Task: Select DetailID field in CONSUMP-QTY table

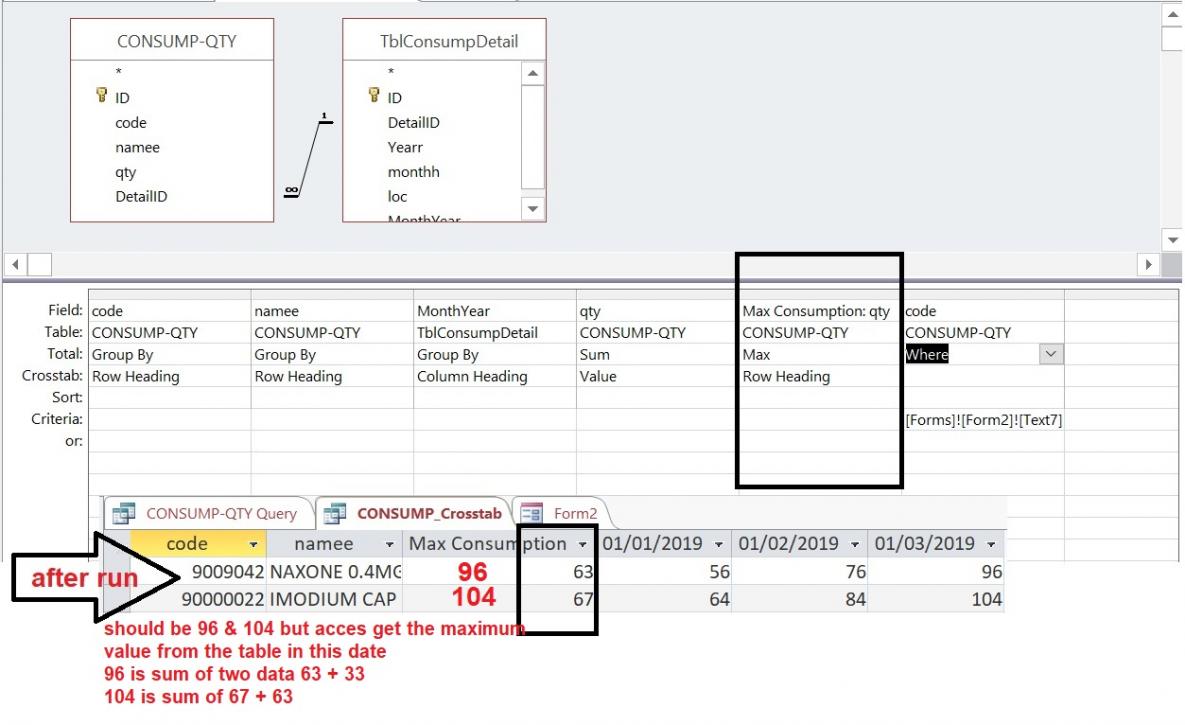Action: pyautogui.click(x=141, y=197)
